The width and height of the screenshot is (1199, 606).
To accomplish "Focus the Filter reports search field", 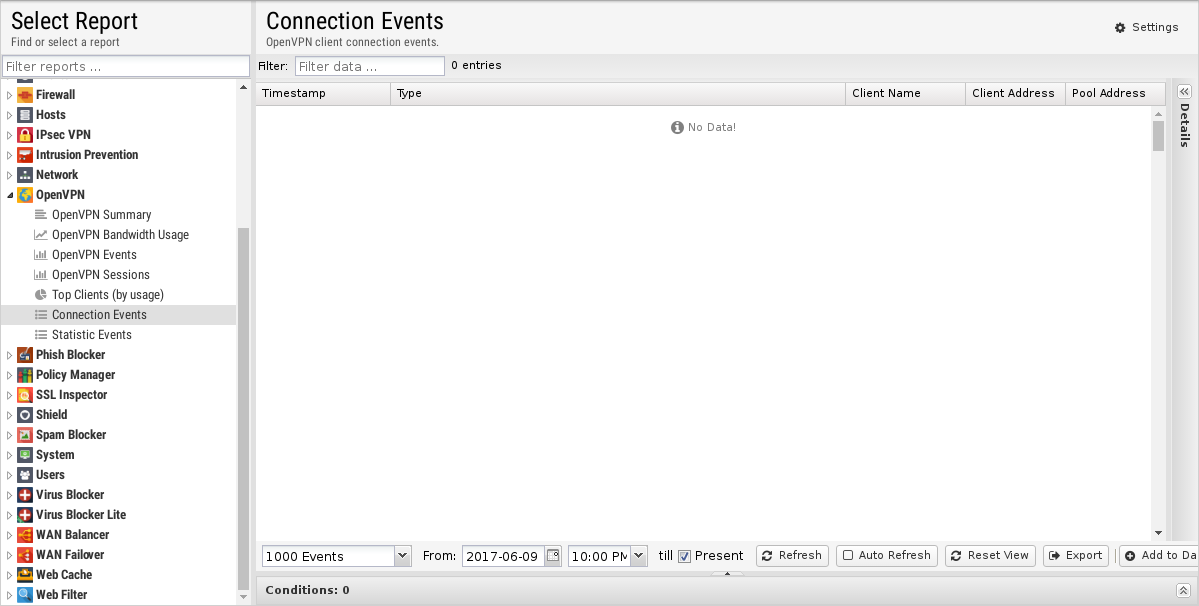I will 126,66.
